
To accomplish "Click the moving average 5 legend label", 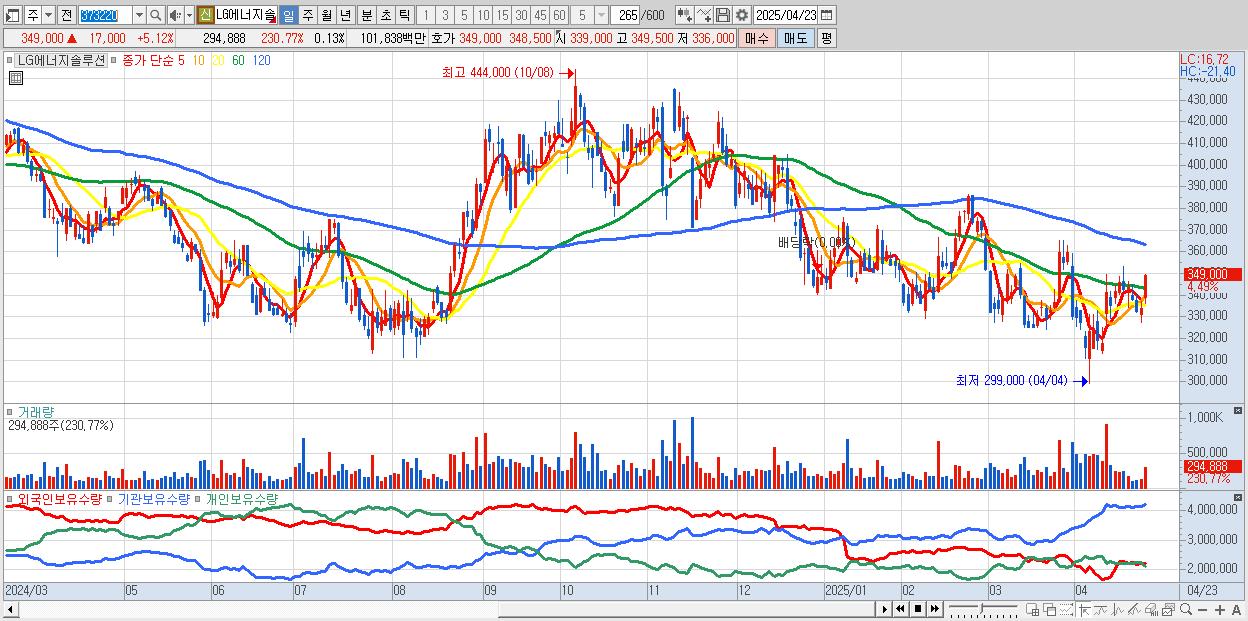I will click(x=181, y=60).
